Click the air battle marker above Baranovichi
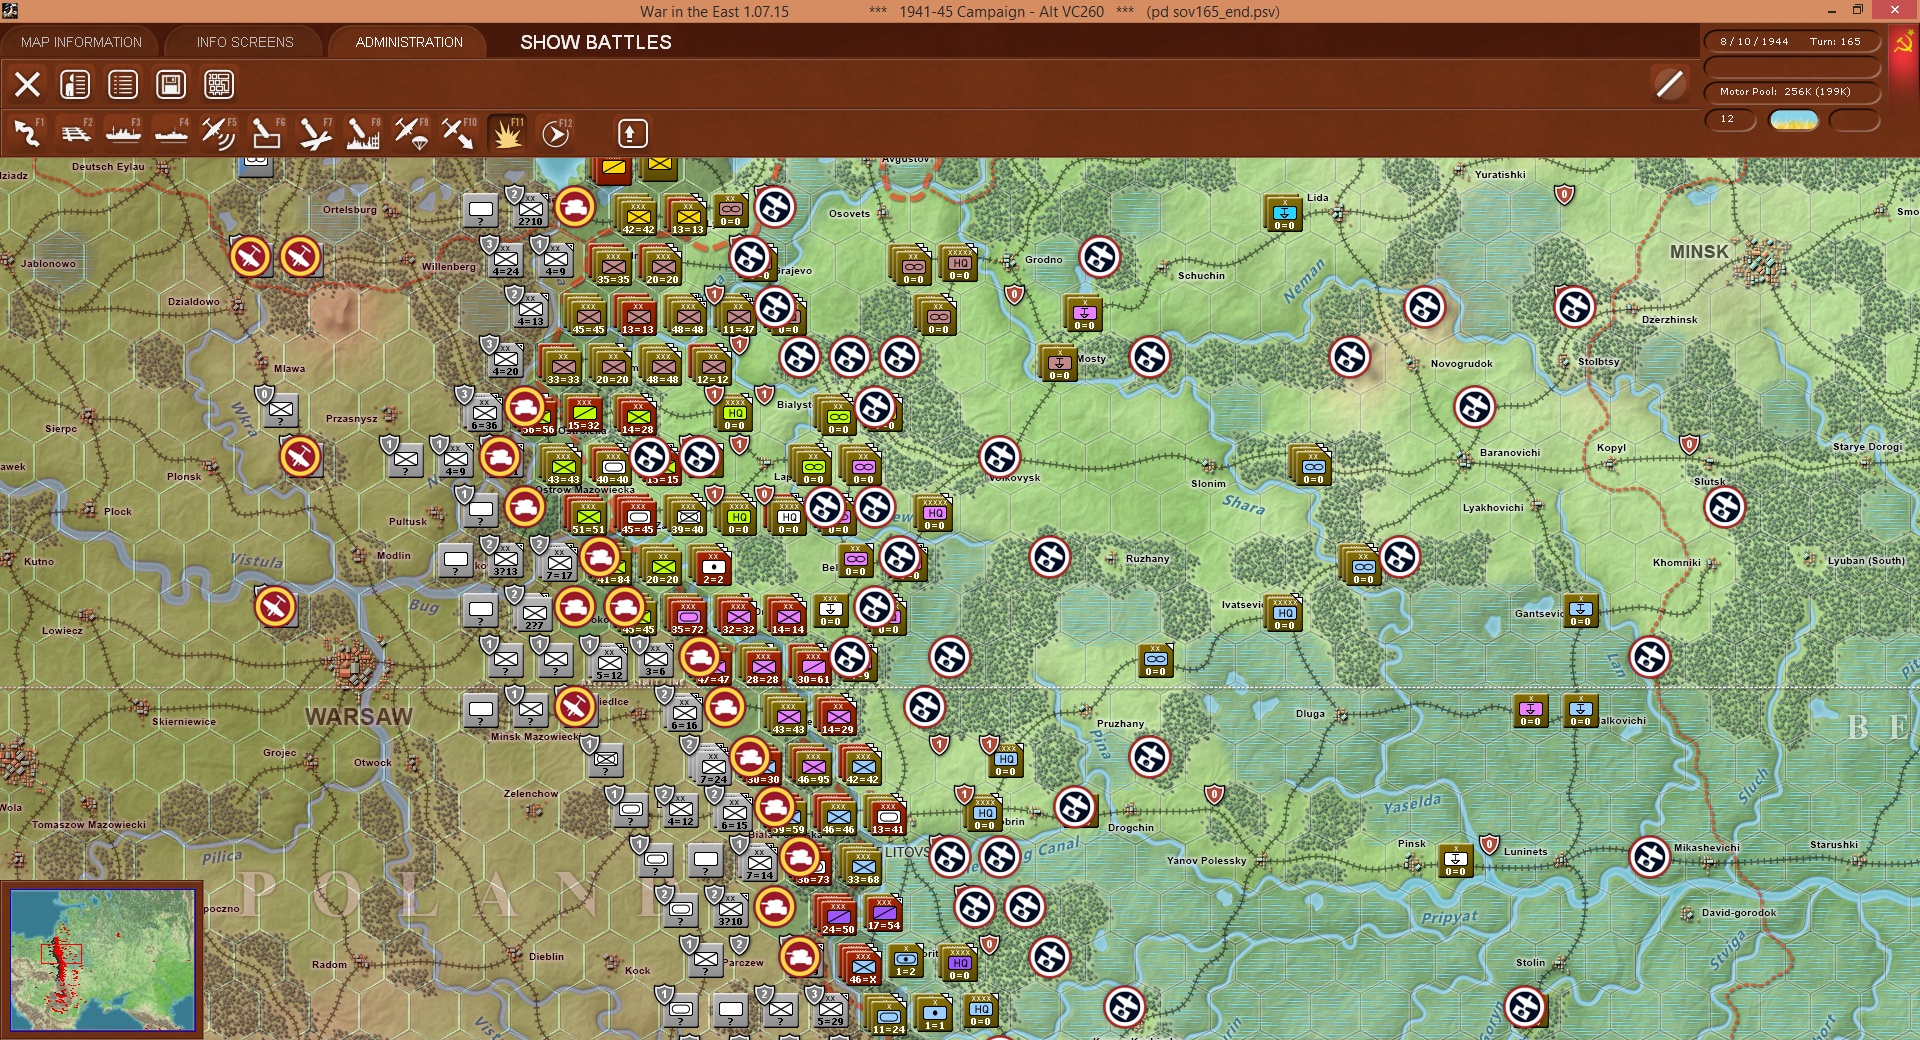The width and height of the screenshot is (1920, 1040). (x=1475, y=407)
